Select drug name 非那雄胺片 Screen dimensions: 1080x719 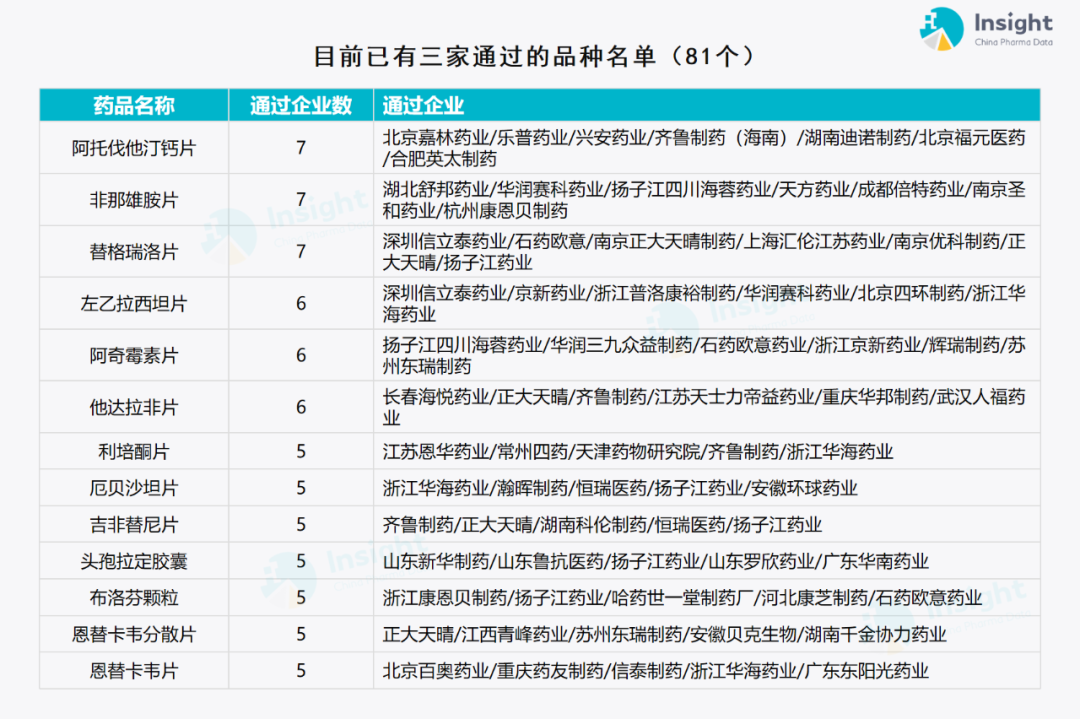[x=134, y=200]
